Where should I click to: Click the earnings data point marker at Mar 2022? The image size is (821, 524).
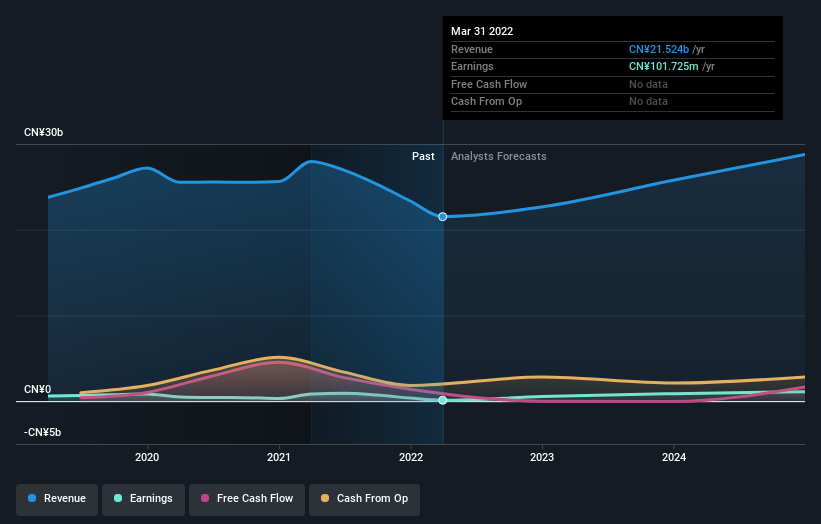pyautogui.click(x=443, y=400)
